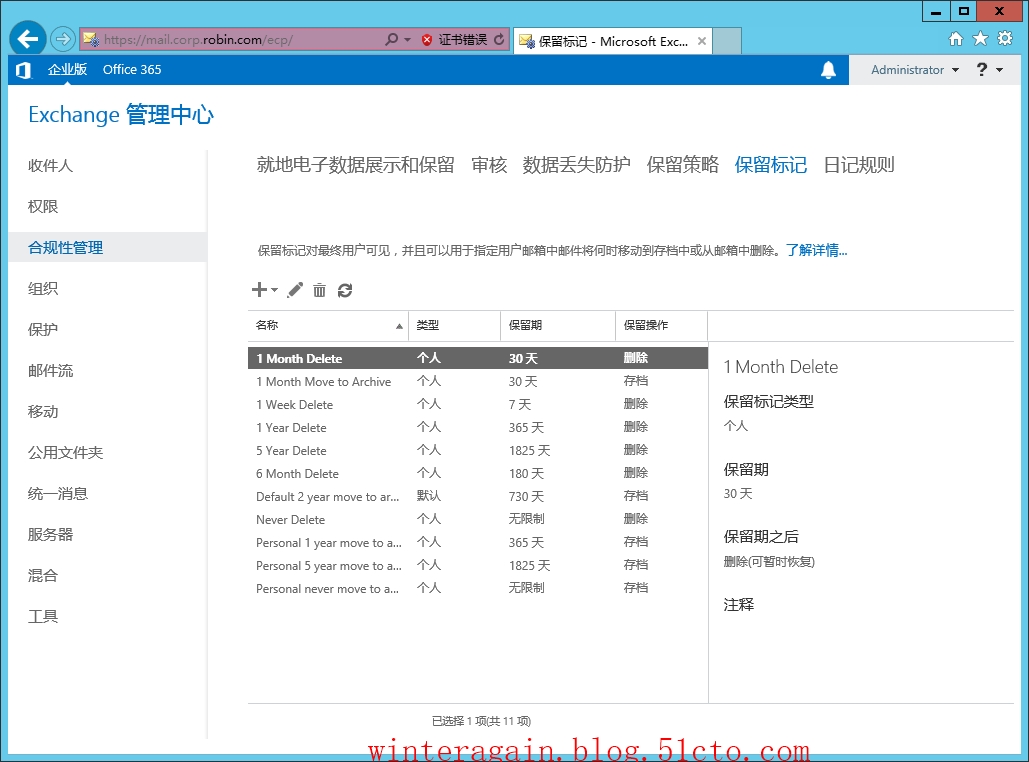Click the 企业版 header link

point(68,70)
